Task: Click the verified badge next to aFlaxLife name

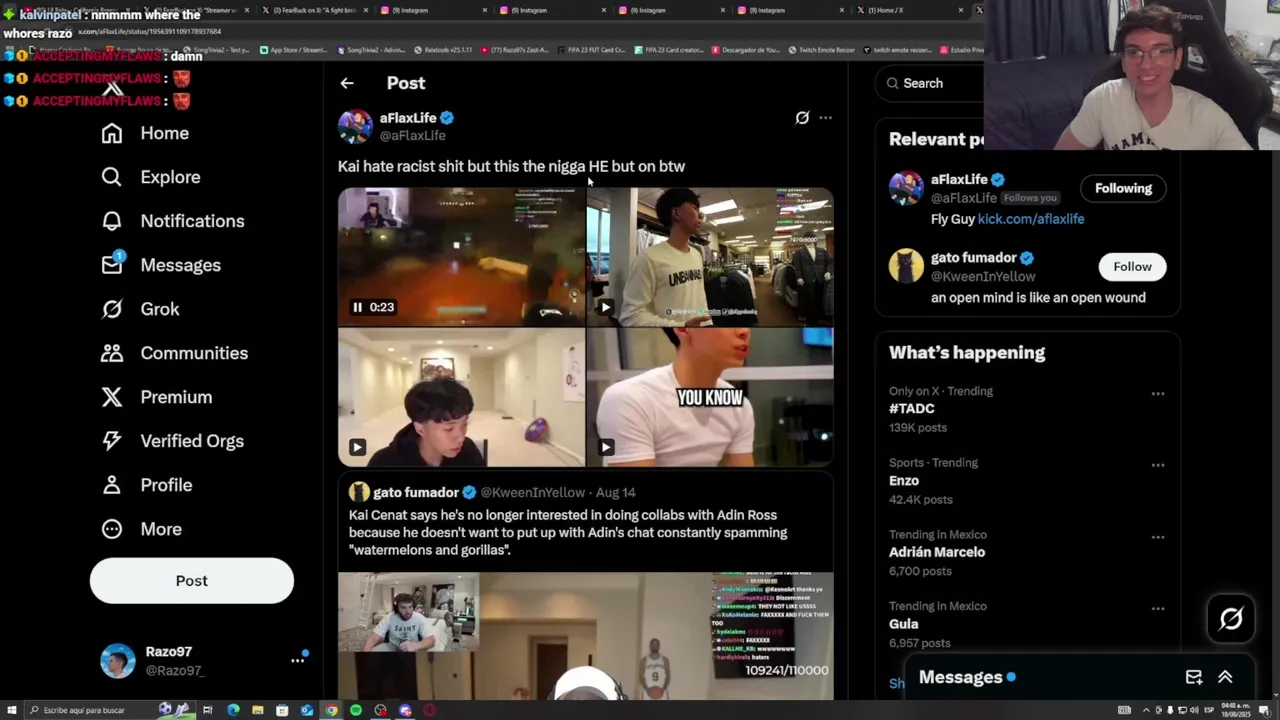Action: (x=447, y=118)
